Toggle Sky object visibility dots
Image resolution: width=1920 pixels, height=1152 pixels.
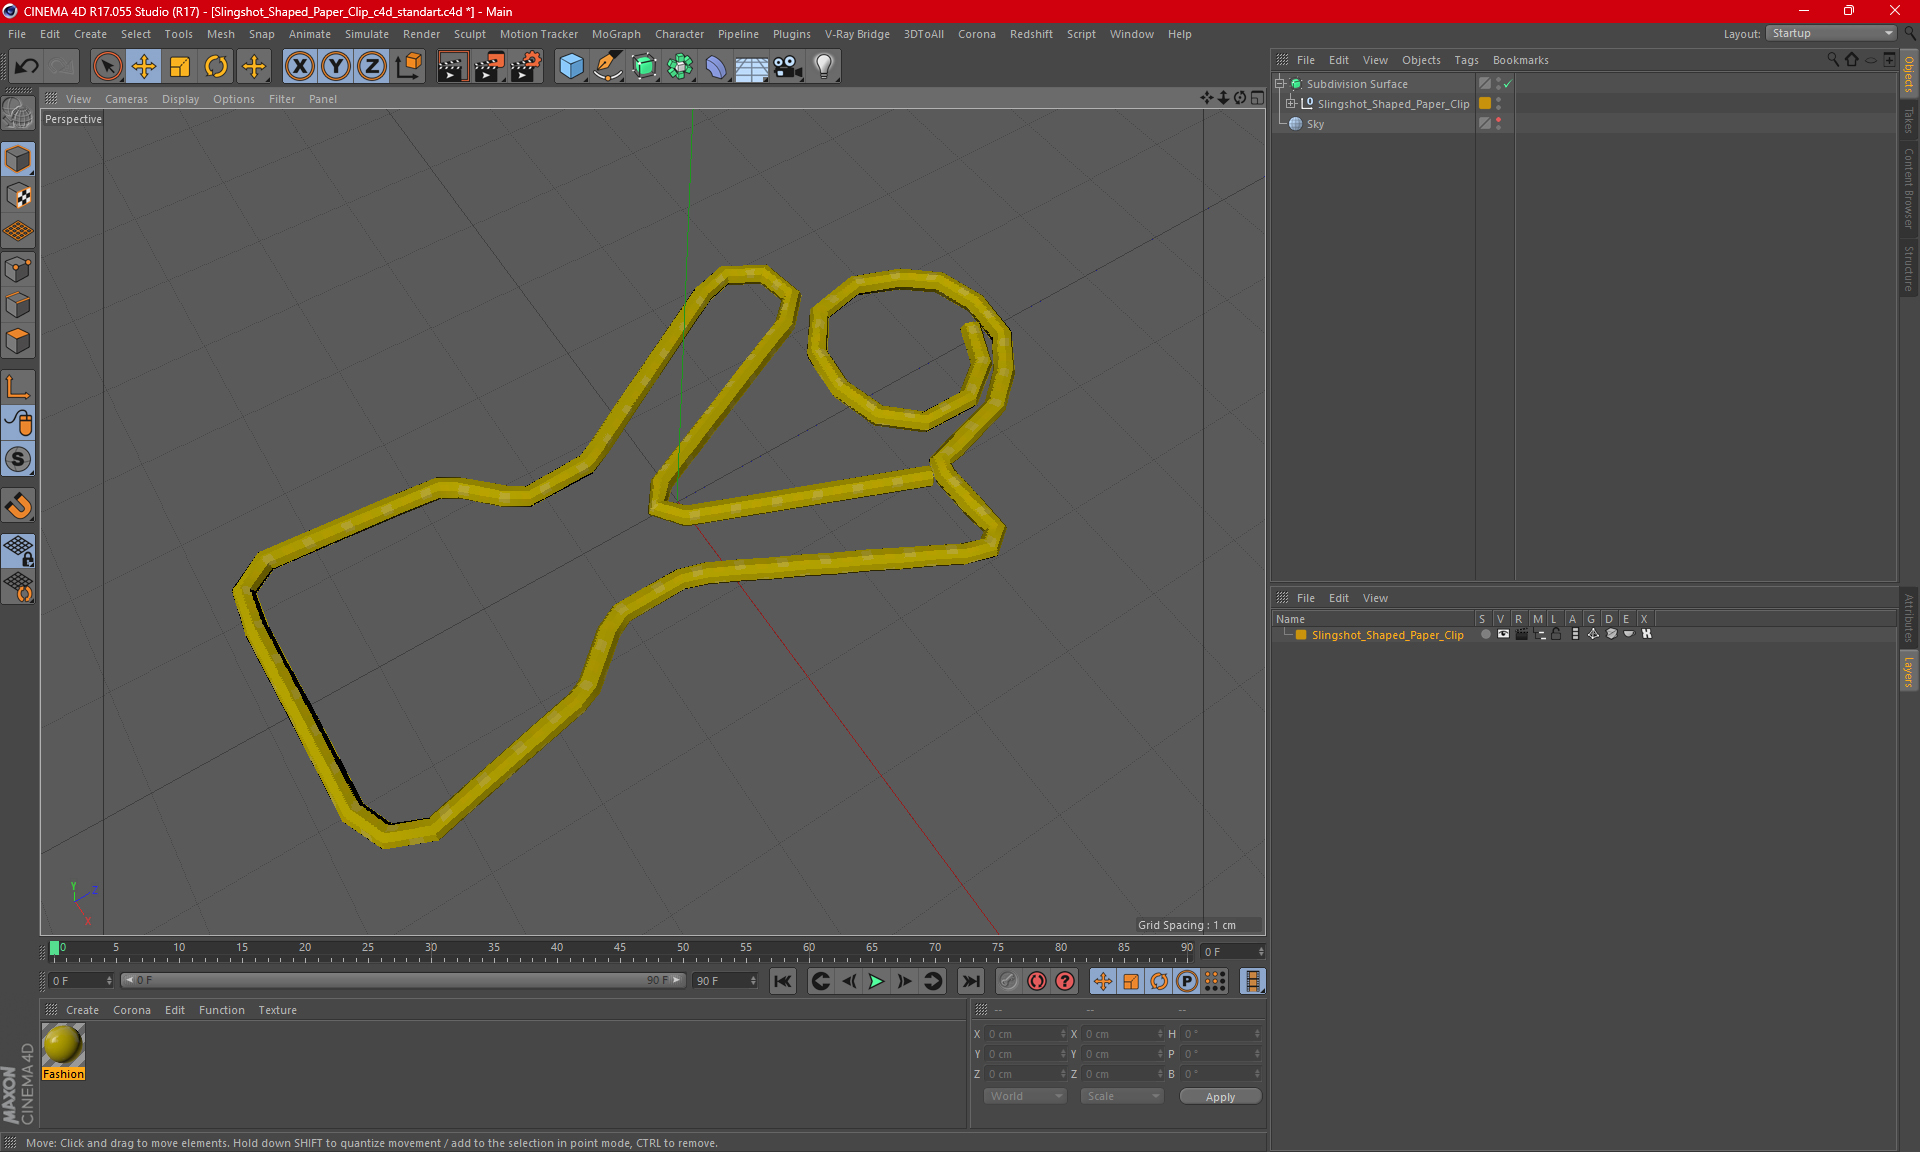1498,123
